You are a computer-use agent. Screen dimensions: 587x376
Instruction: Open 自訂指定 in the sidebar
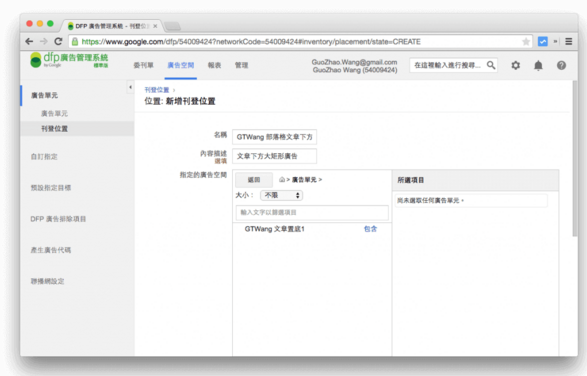[x=44, y=157]
